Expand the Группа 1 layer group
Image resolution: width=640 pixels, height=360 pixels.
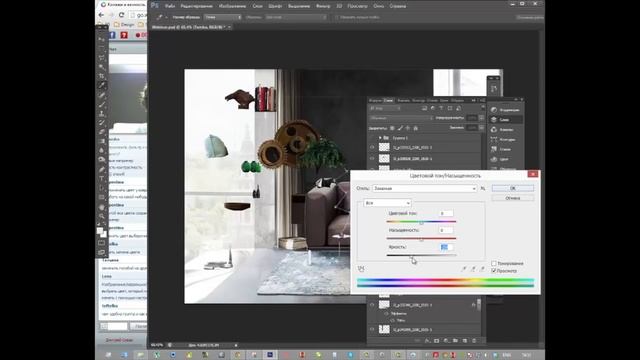[x=380, y=138]
